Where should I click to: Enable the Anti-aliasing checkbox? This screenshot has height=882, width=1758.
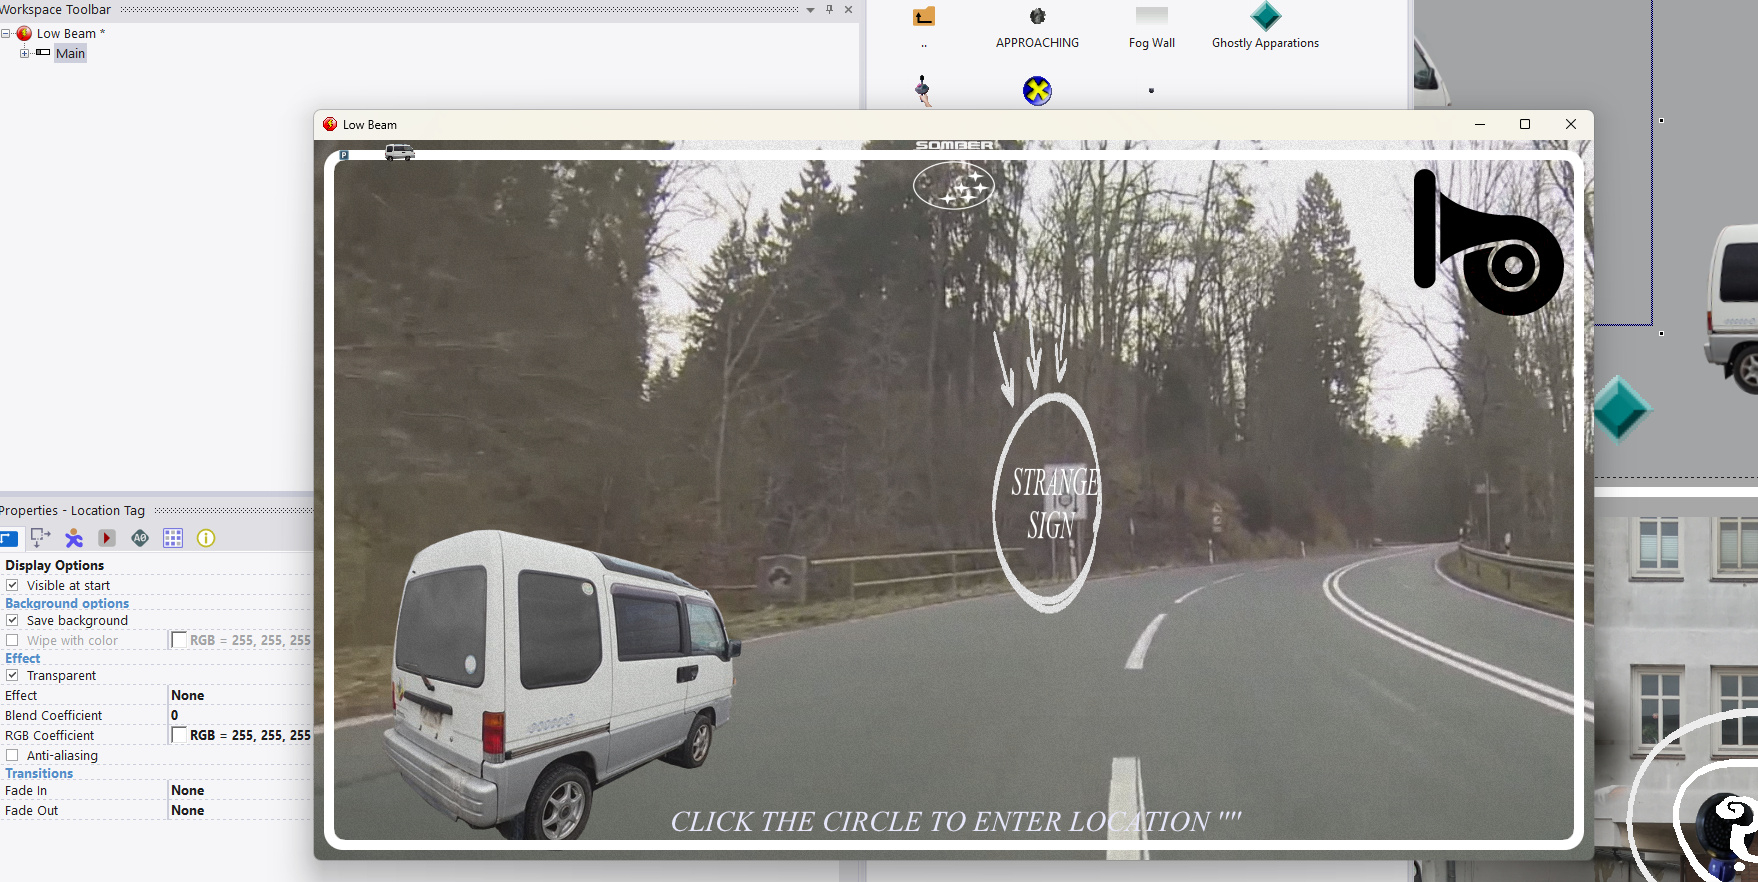point(12,755)
